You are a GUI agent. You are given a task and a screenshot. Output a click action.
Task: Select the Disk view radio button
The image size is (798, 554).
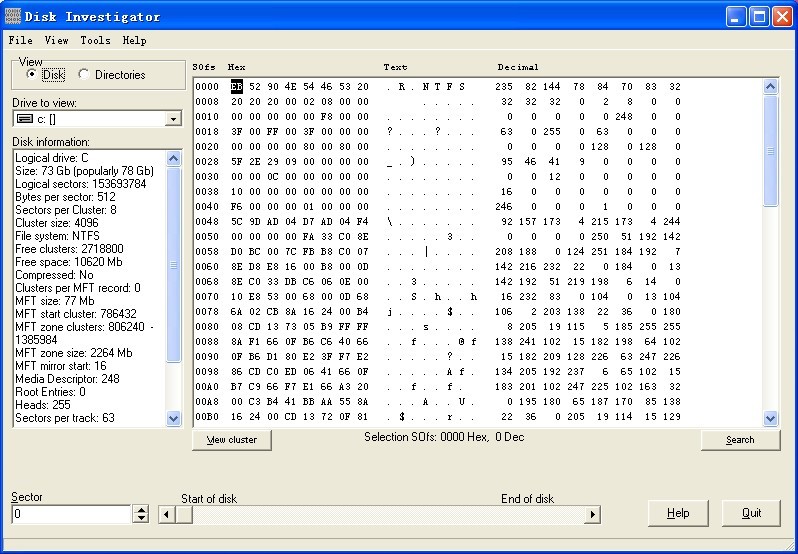click(33, 75)
